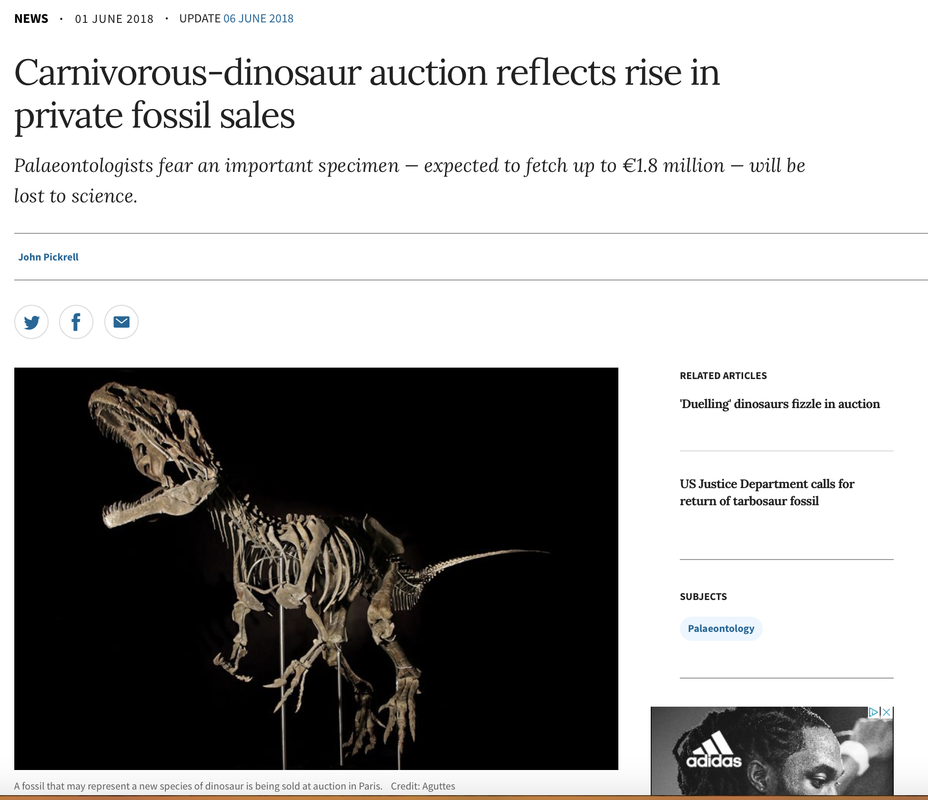
Task: Click the dinosaur skeleton photo
Action: [x=316, y=568]
